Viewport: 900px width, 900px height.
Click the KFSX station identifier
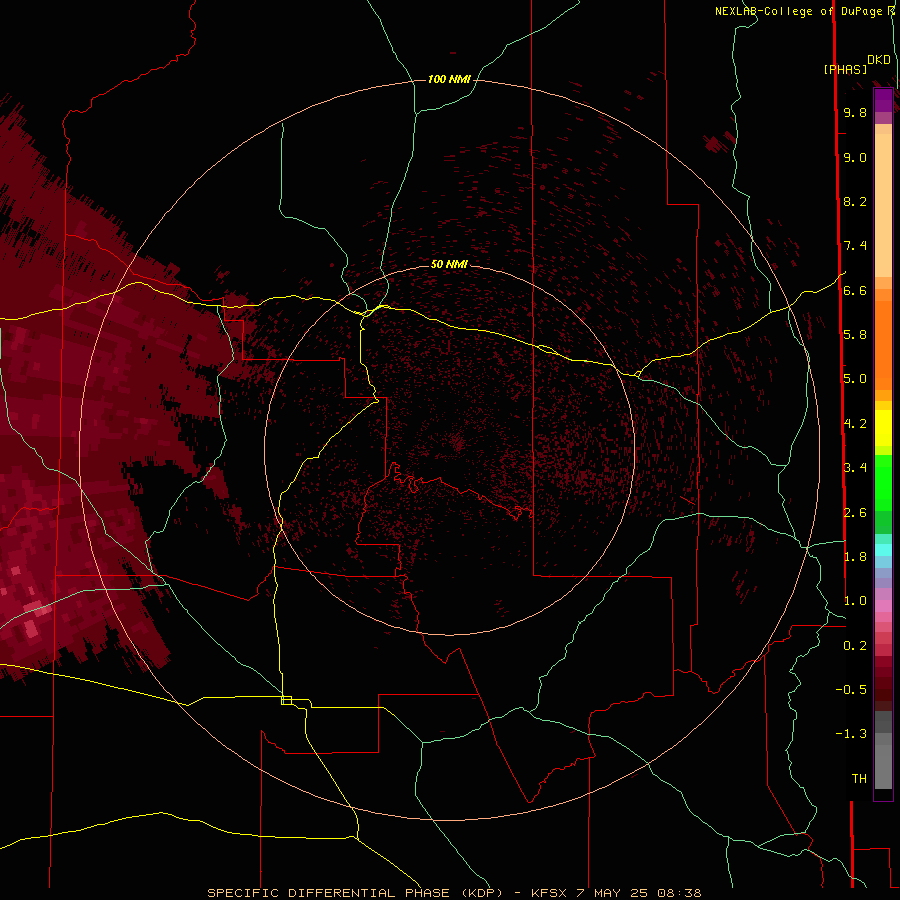(x=550, y=893)
